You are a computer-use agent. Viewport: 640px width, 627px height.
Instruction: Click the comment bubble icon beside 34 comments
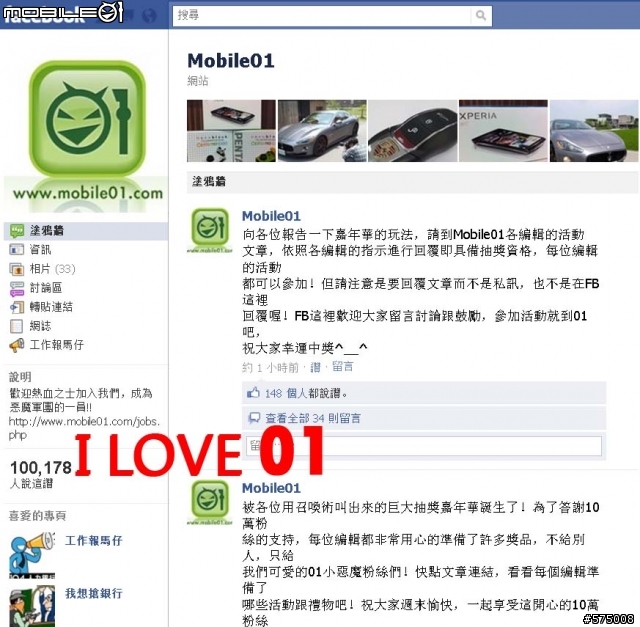[254, 418]
